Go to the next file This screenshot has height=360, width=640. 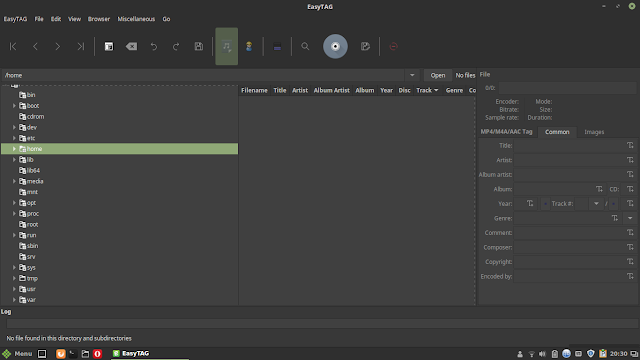pos(58,47)
